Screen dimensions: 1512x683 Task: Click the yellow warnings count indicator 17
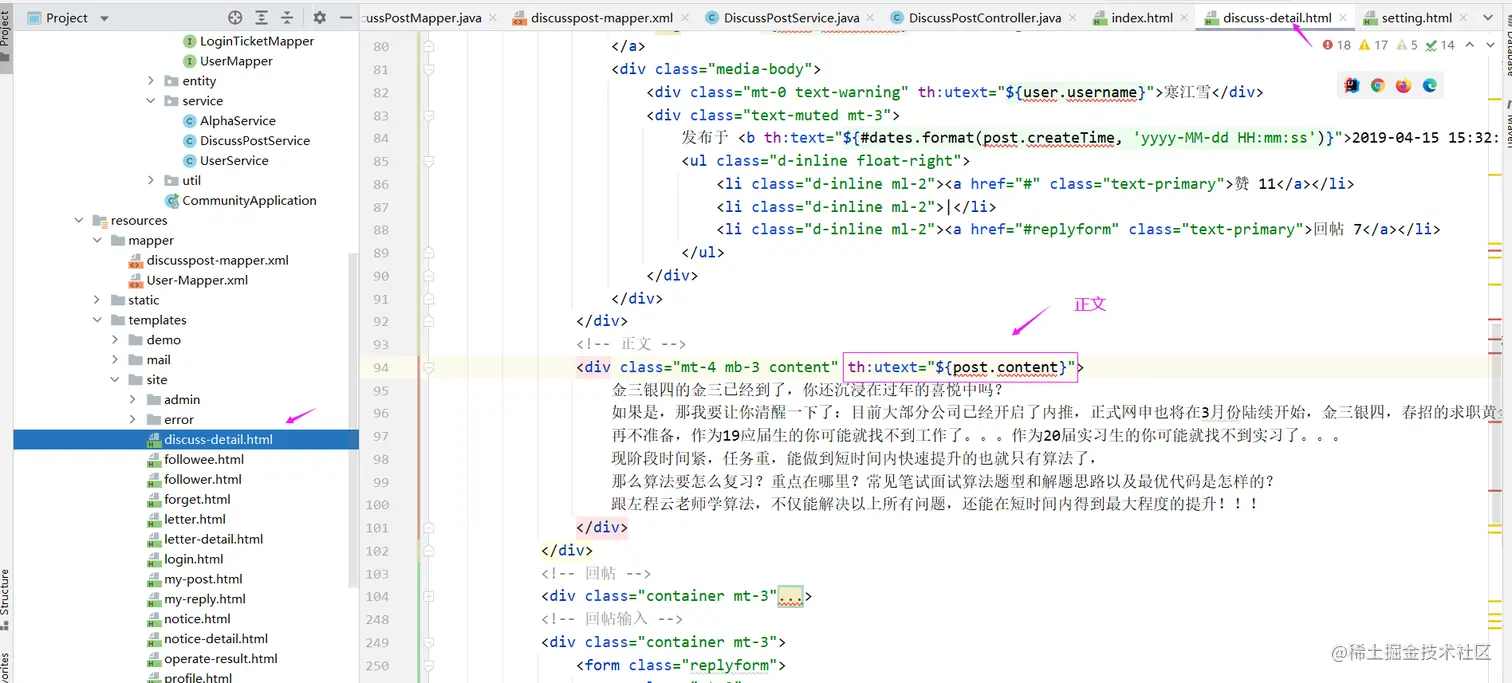(1373, 45)
